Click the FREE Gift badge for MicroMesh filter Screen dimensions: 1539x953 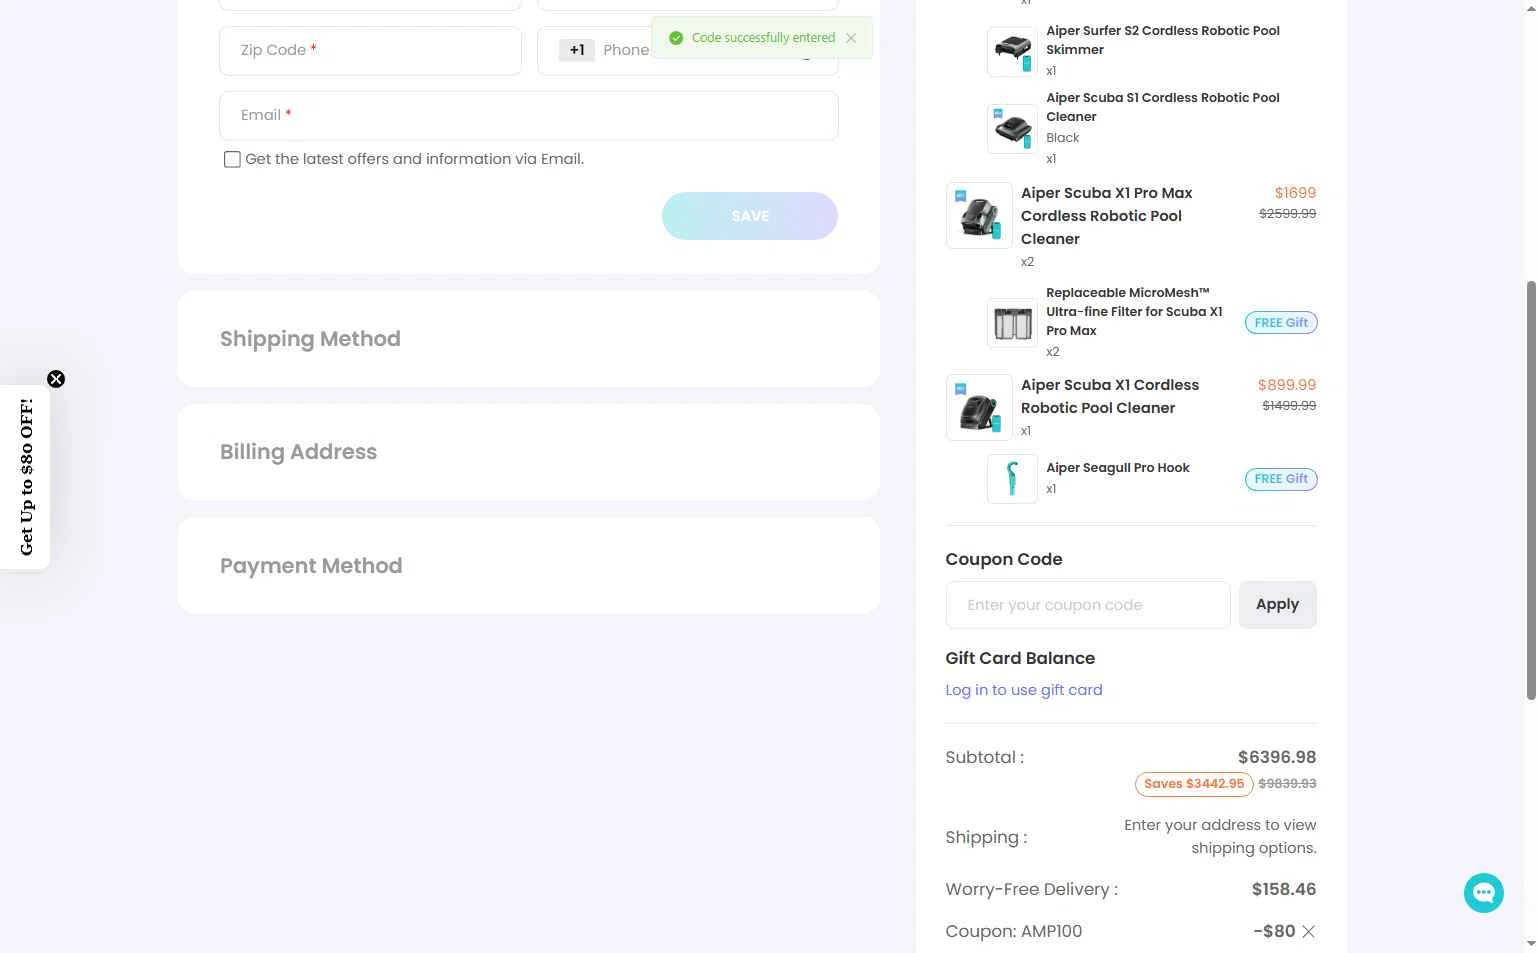[1281, 323]
